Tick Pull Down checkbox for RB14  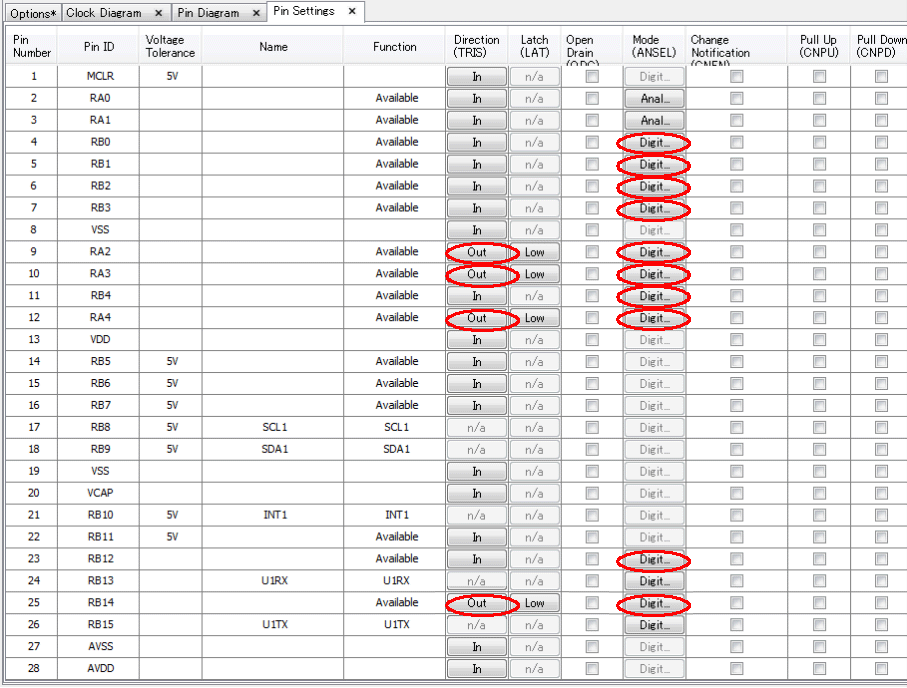pos(881,603)
